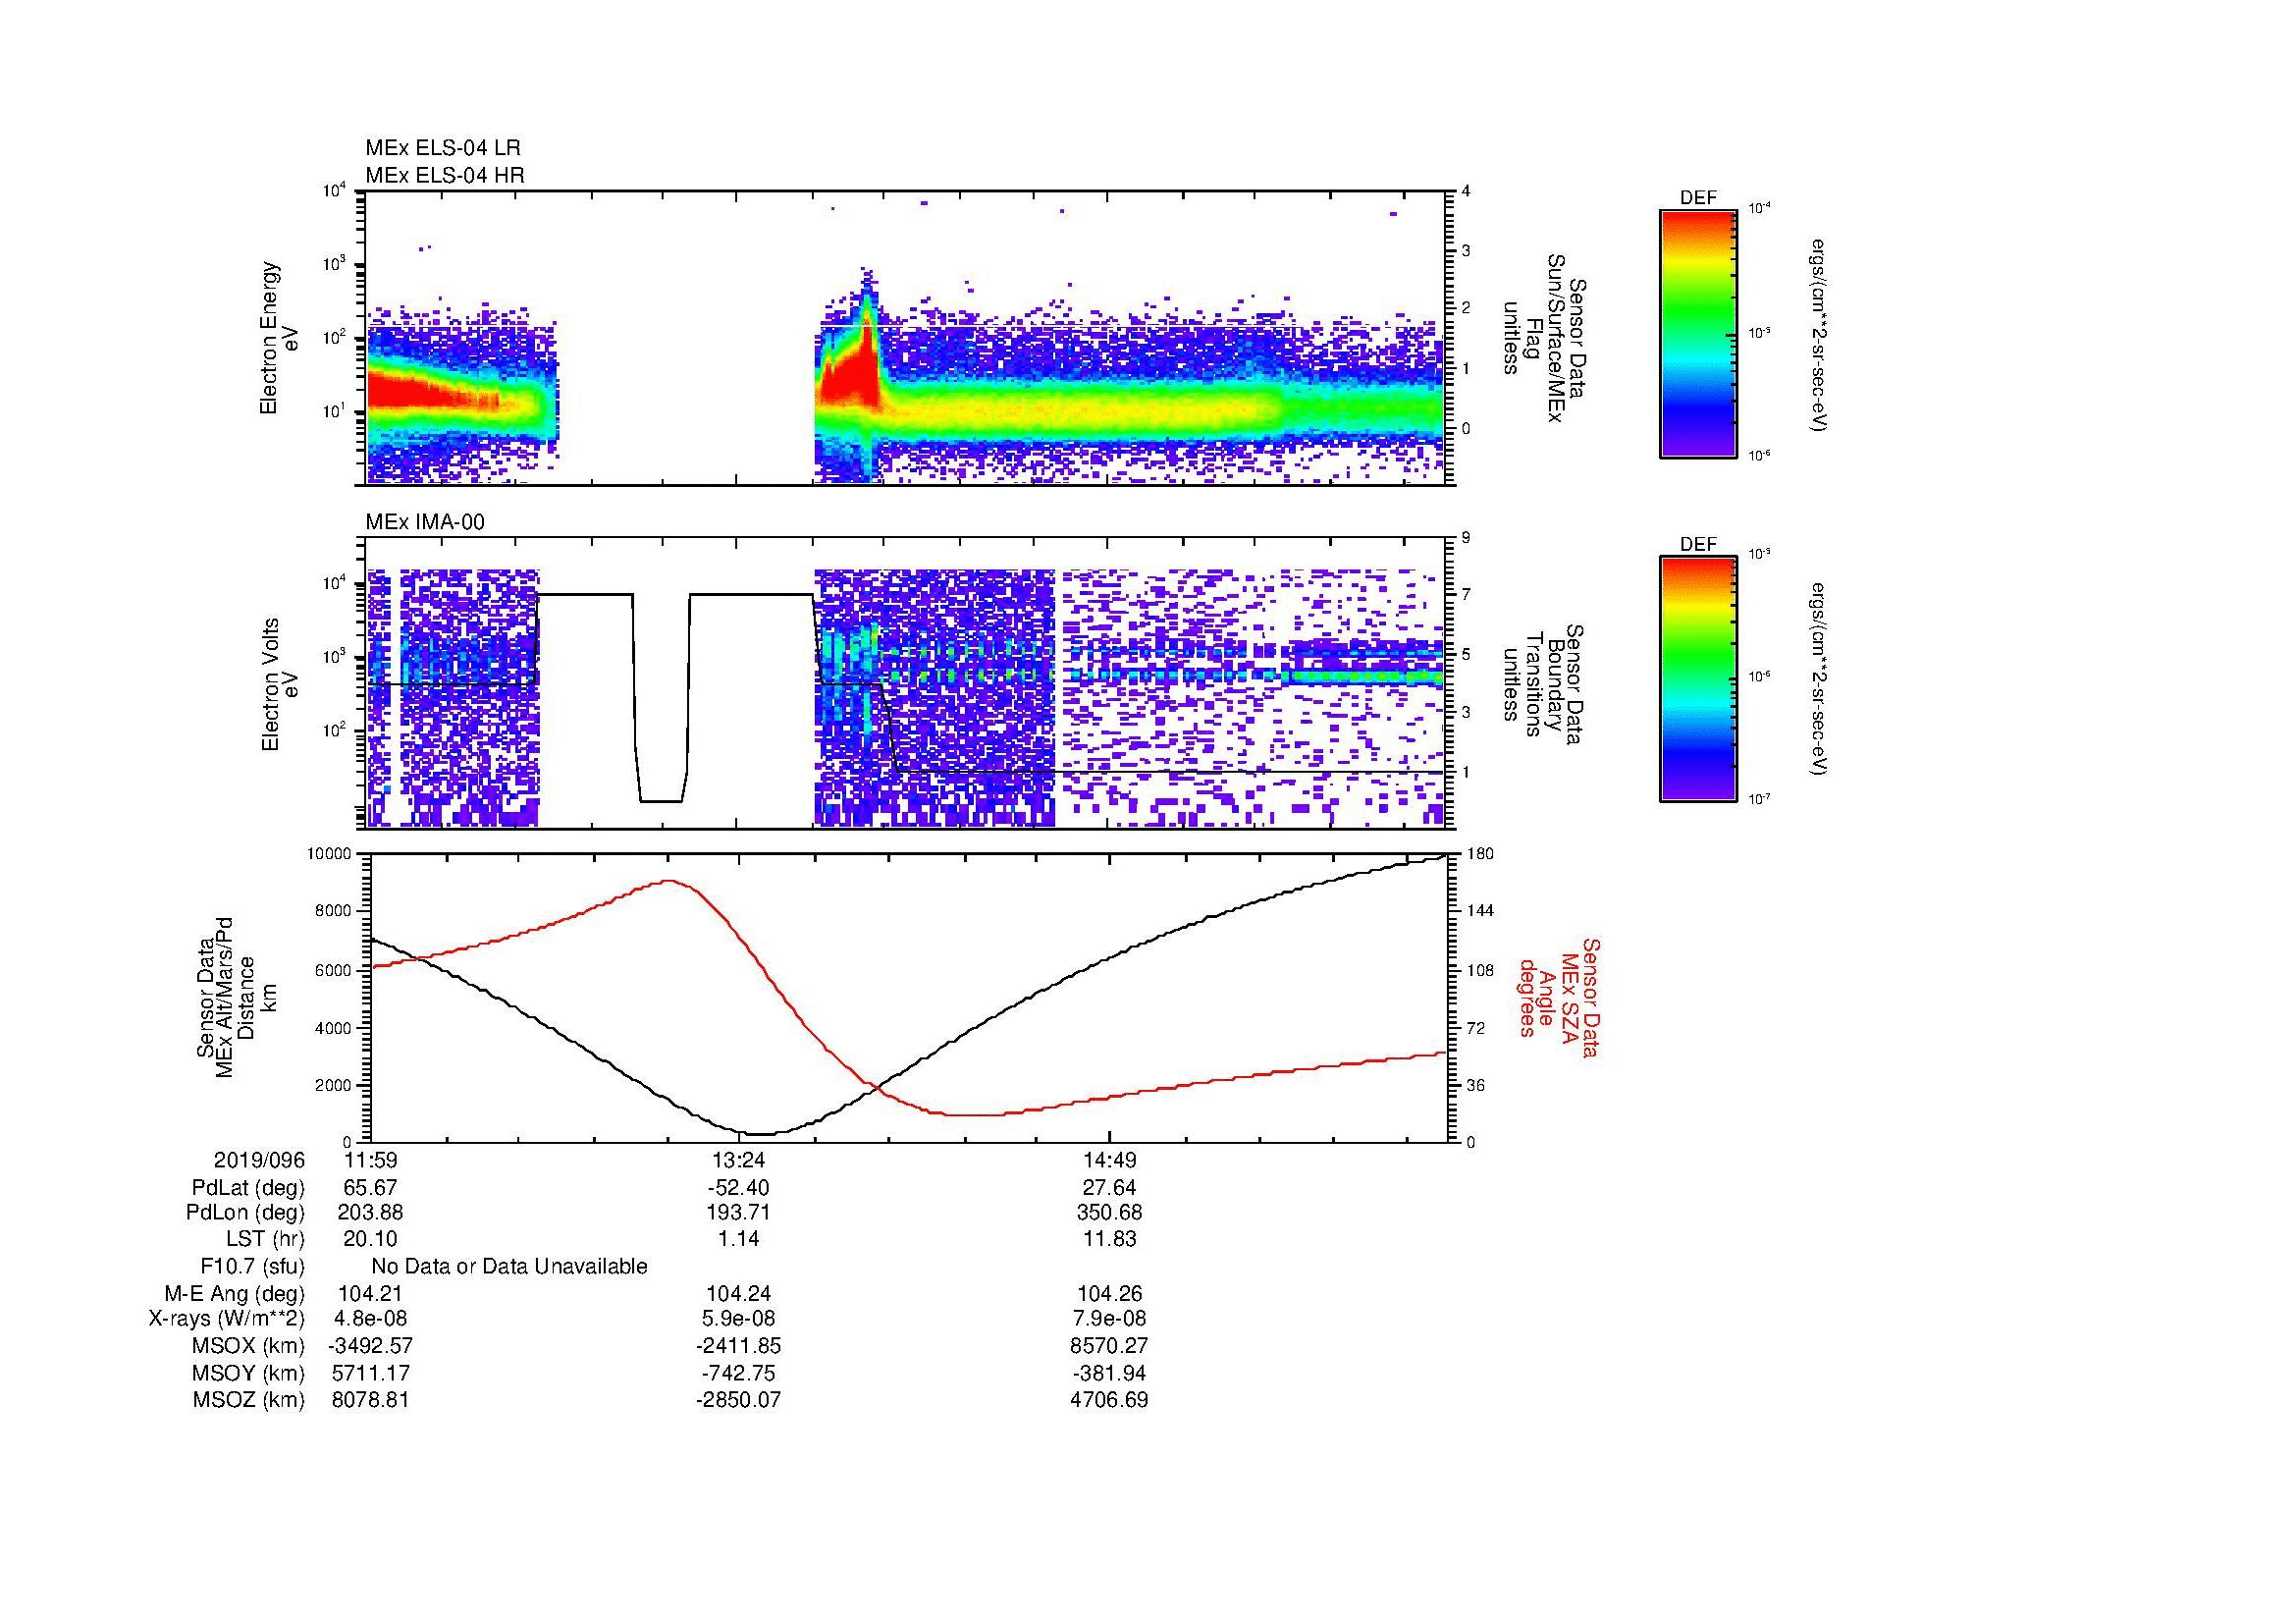Click the red MEx SZA Angle axis label

coord(1559,998)
